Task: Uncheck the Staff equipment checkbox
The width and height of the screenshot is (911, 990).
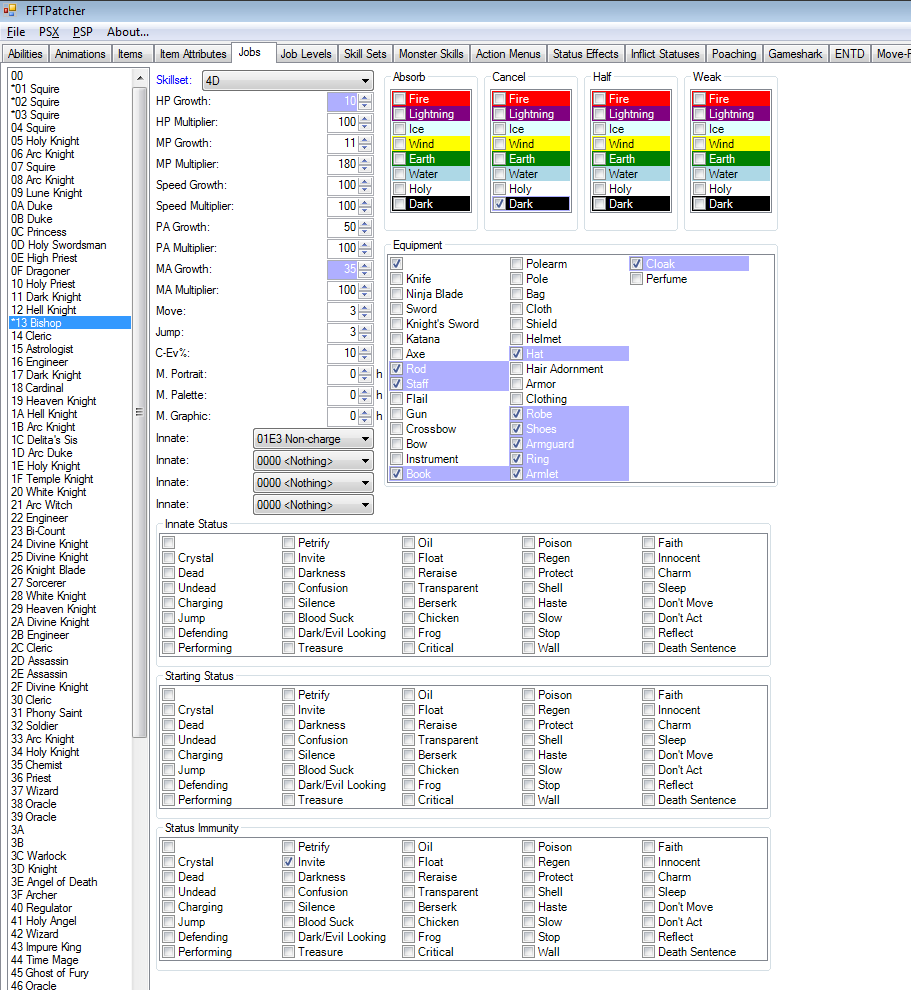Action: tap(396, 384)
